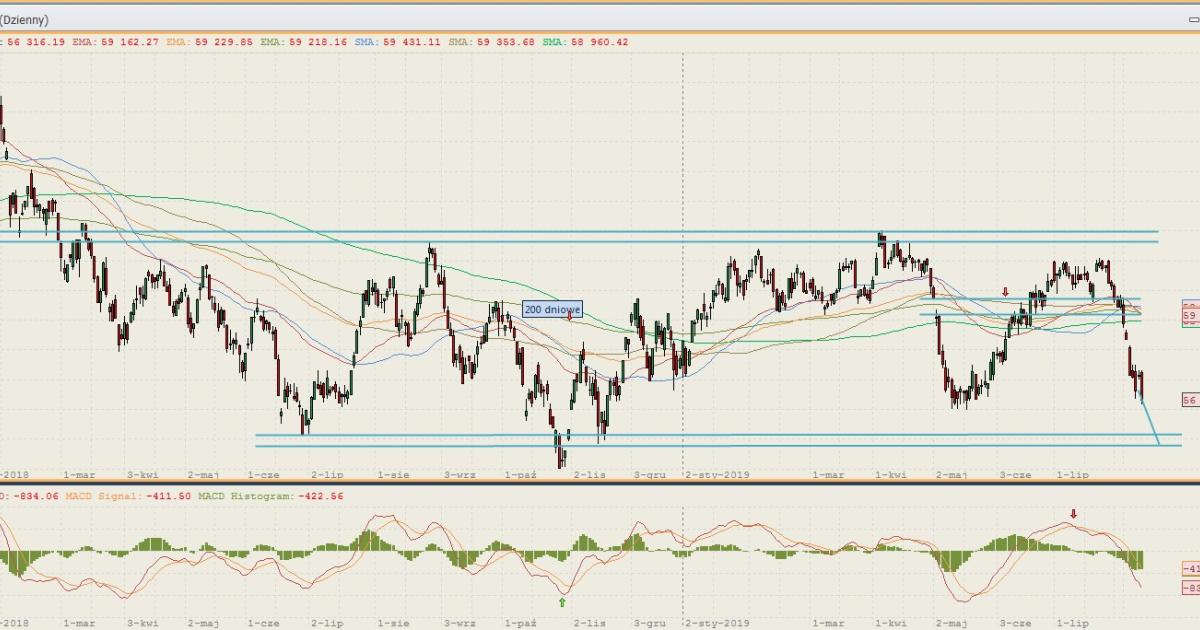Click the divider between price and MACD panels
The width and height of the screenshot is (1200, 630).
[600, 483]
